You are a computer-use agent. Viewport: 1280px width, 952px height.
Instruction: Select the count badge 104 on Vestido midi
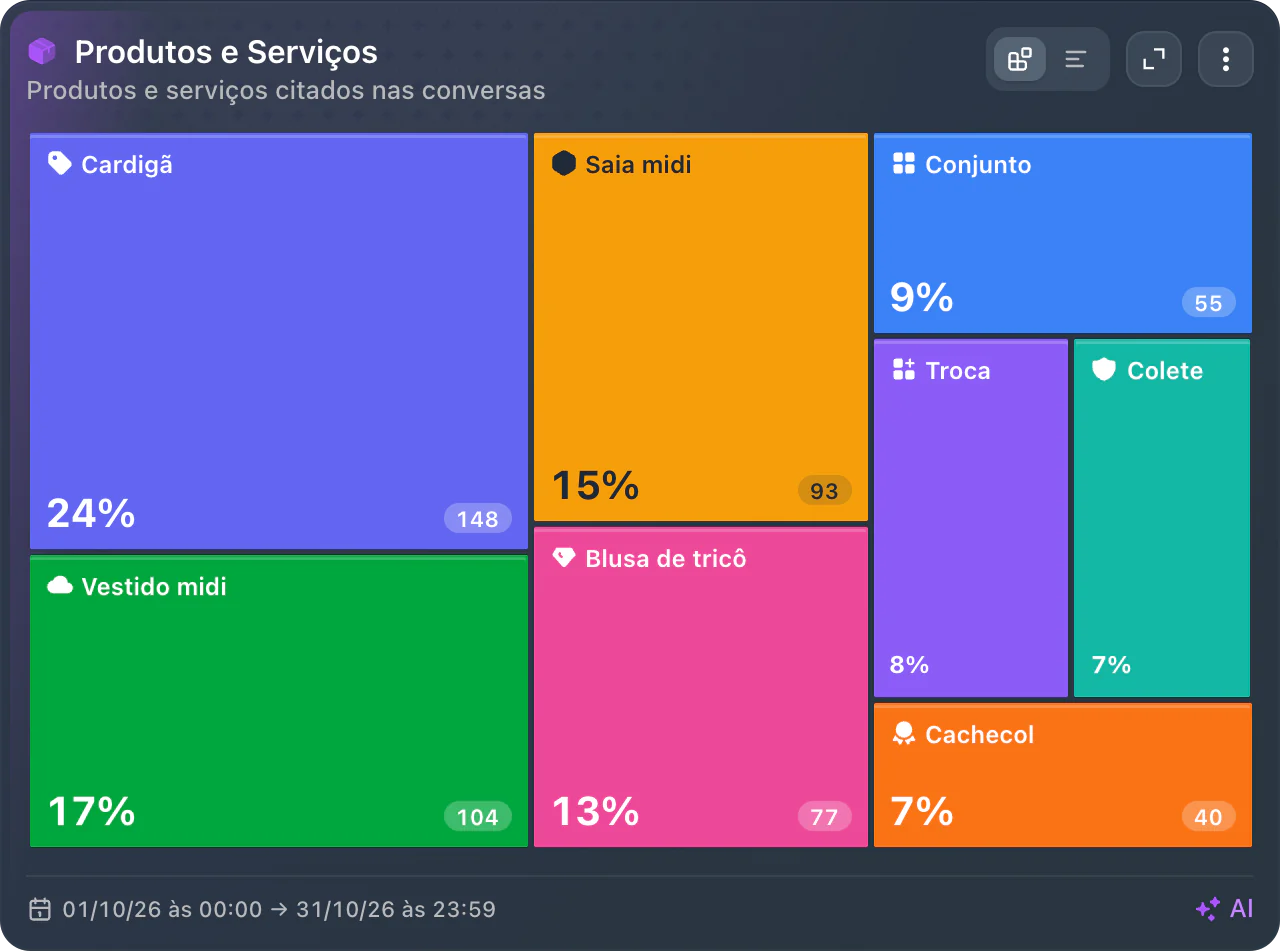pyautogui.click(x=478, y=817)
